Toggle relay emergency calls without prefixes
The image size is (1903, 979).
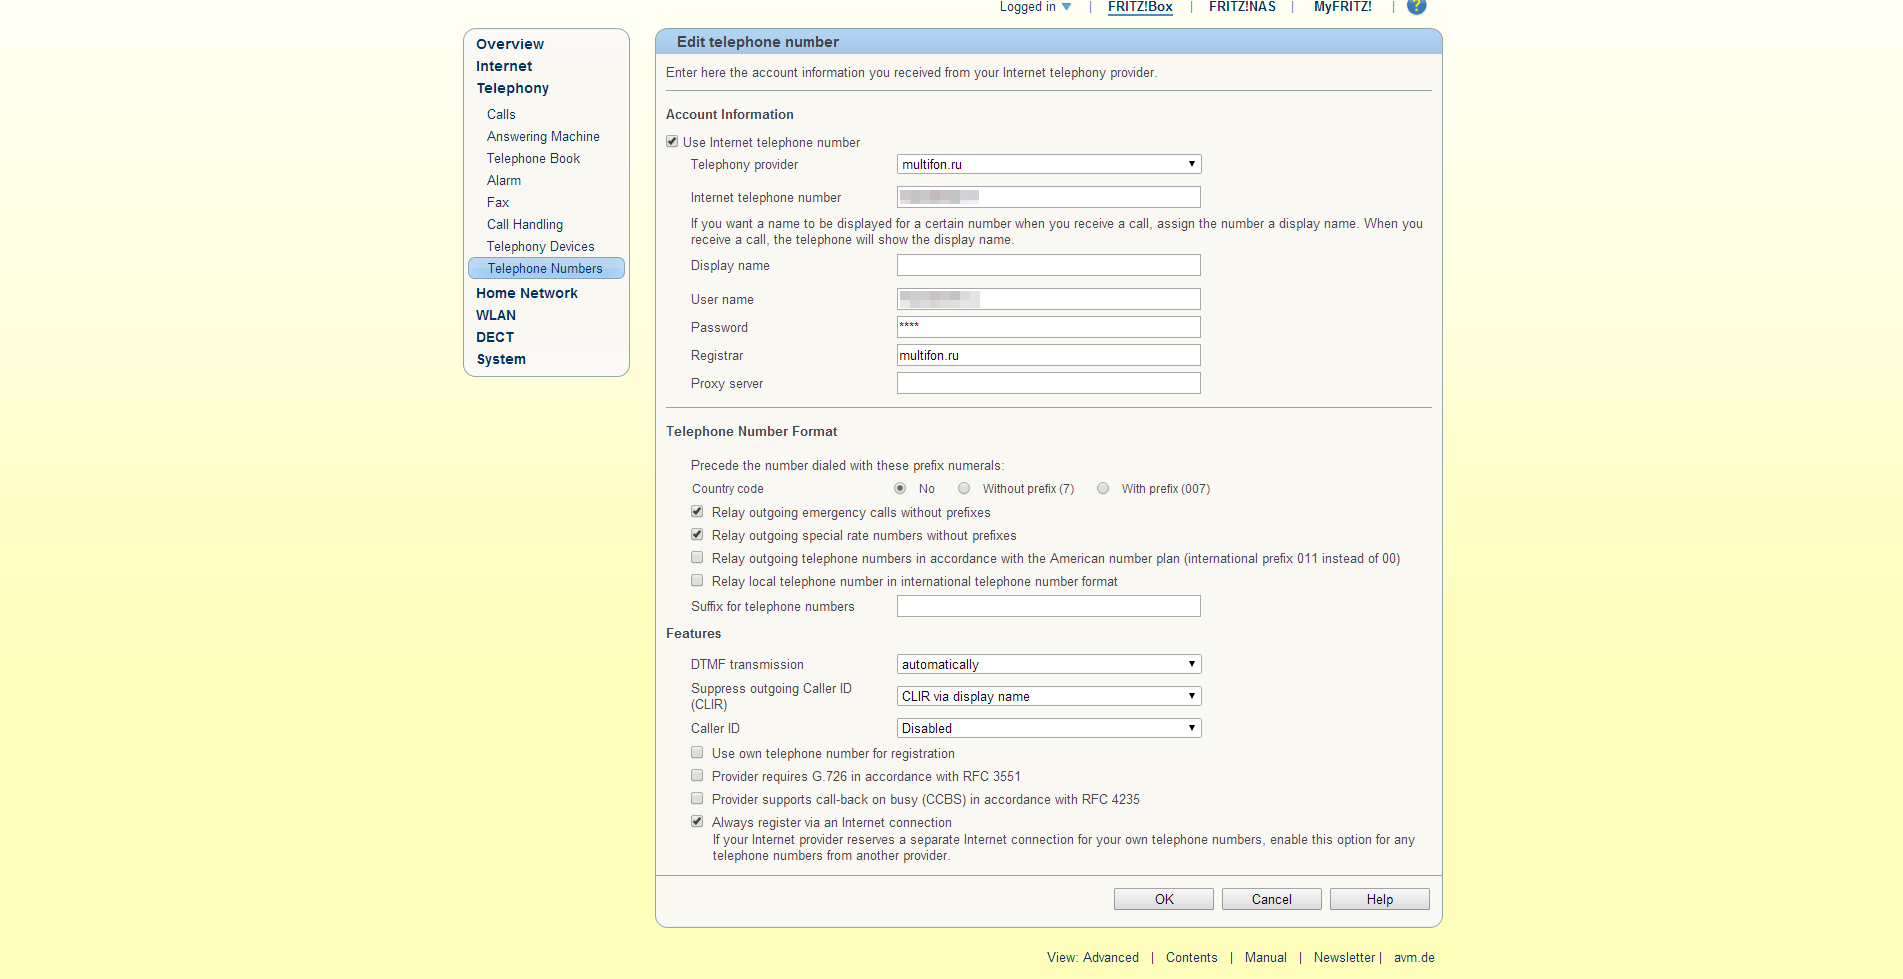(x=697, y=512)
